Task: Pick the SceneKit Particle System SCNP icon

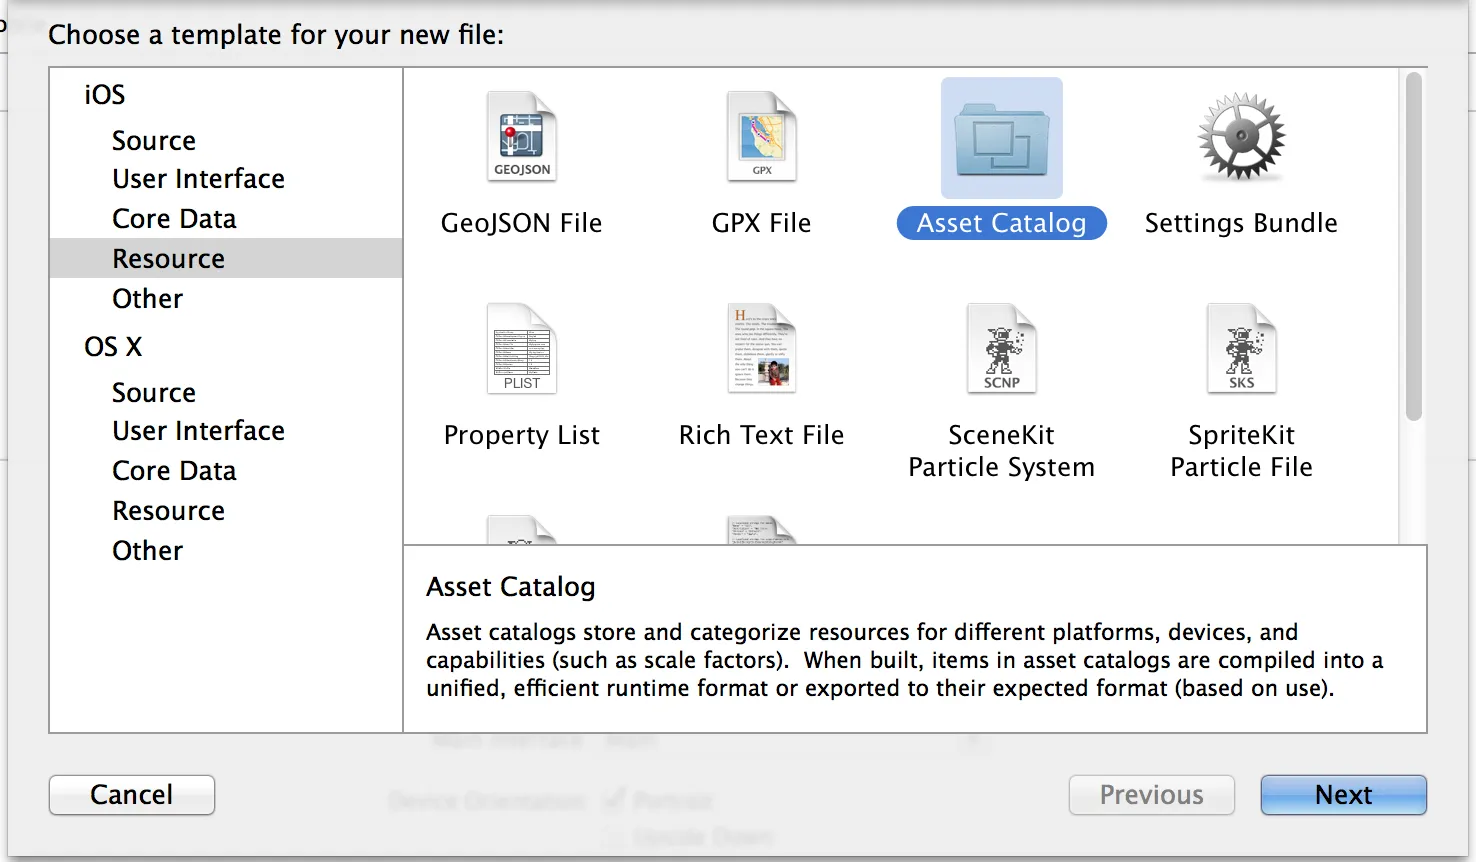Action: (x=1002, y=349)
